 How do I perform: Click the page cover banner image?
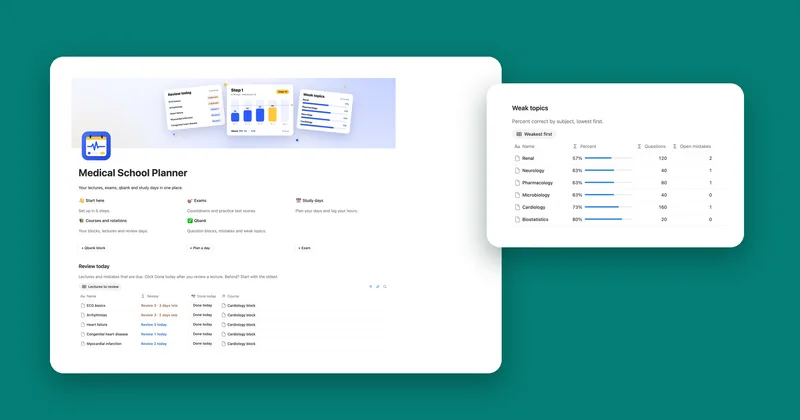click(x=234, y=113)
